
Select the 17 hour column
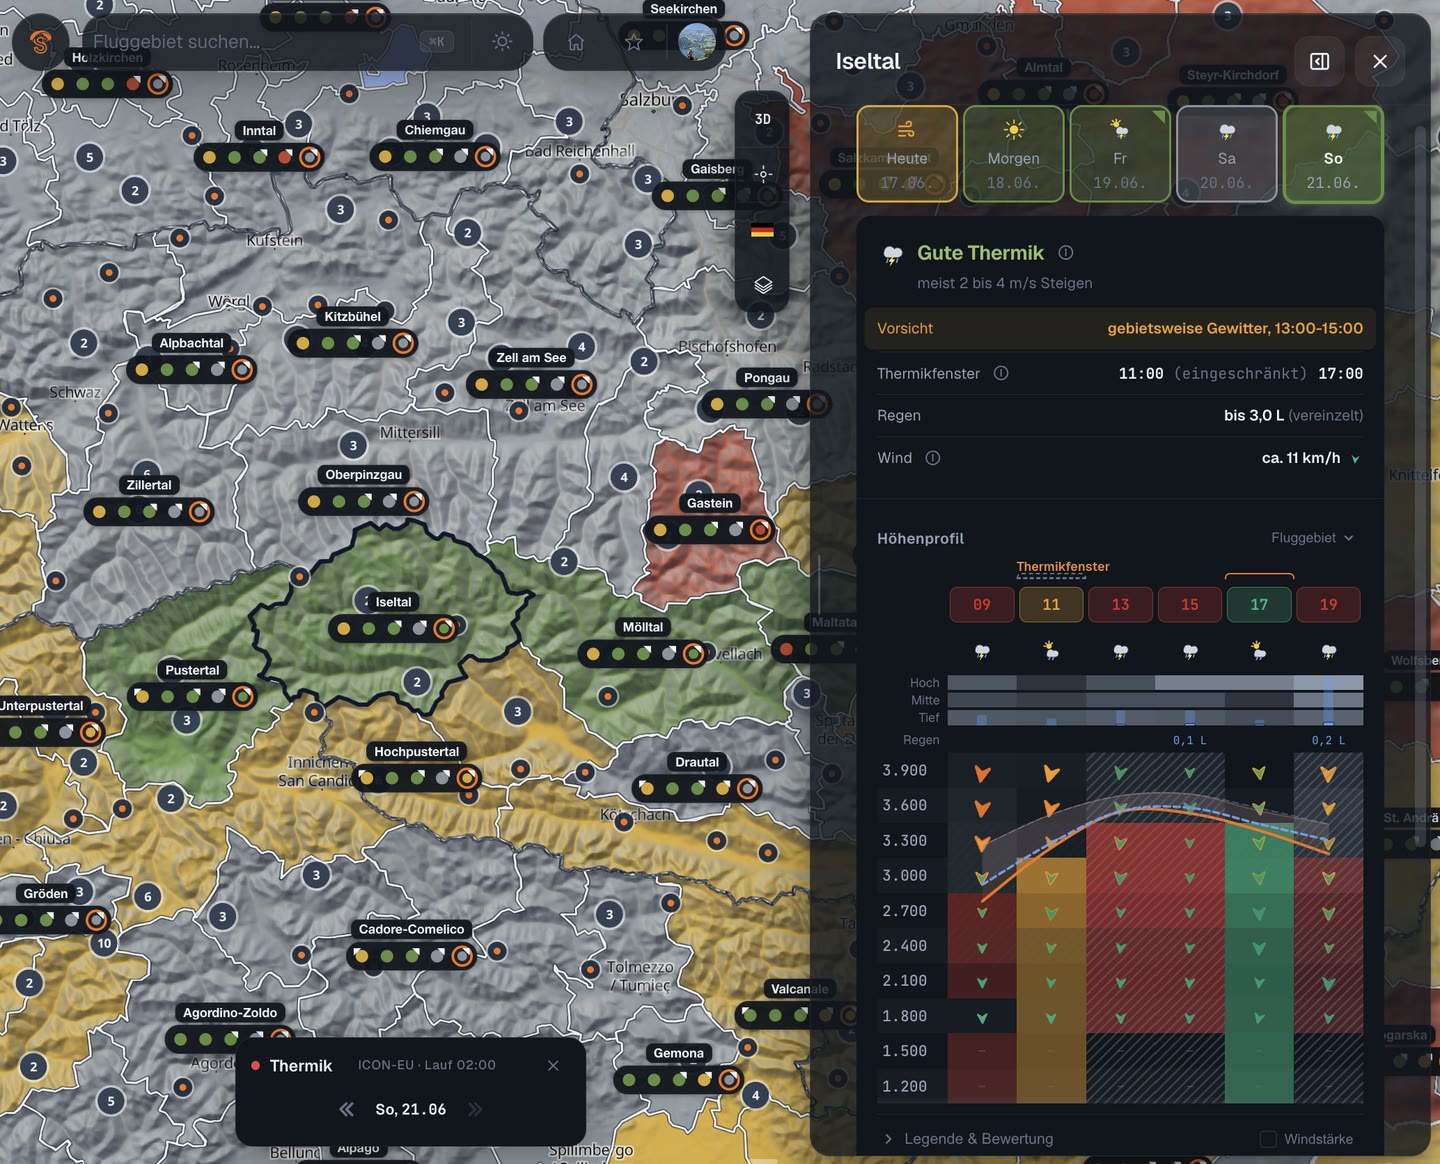pos(1259,604)
